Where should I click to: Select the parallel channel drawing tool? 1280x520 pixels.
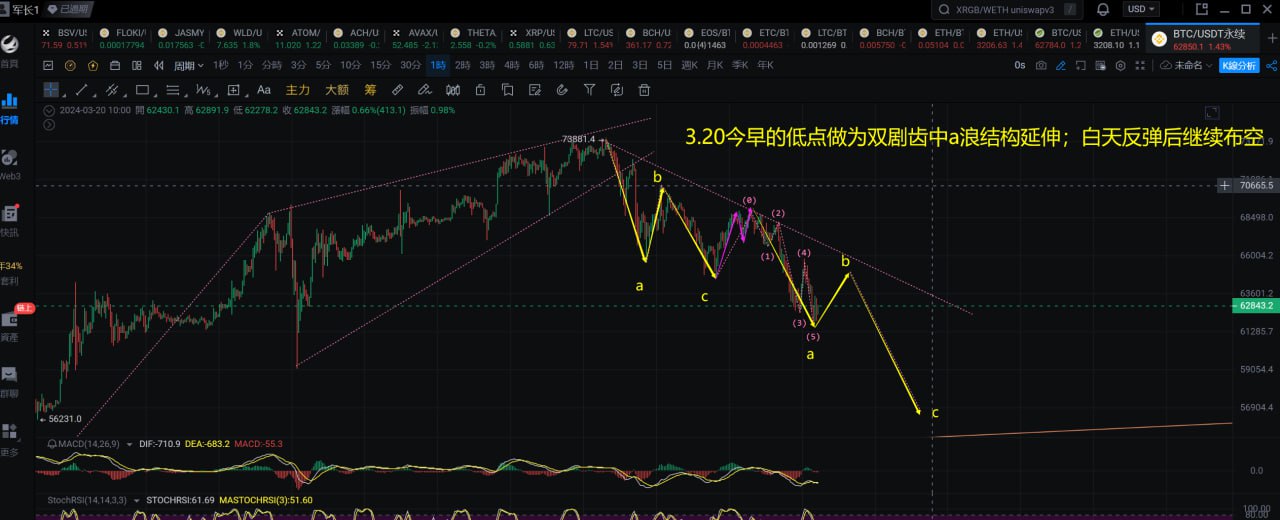[x=112, y=89]
